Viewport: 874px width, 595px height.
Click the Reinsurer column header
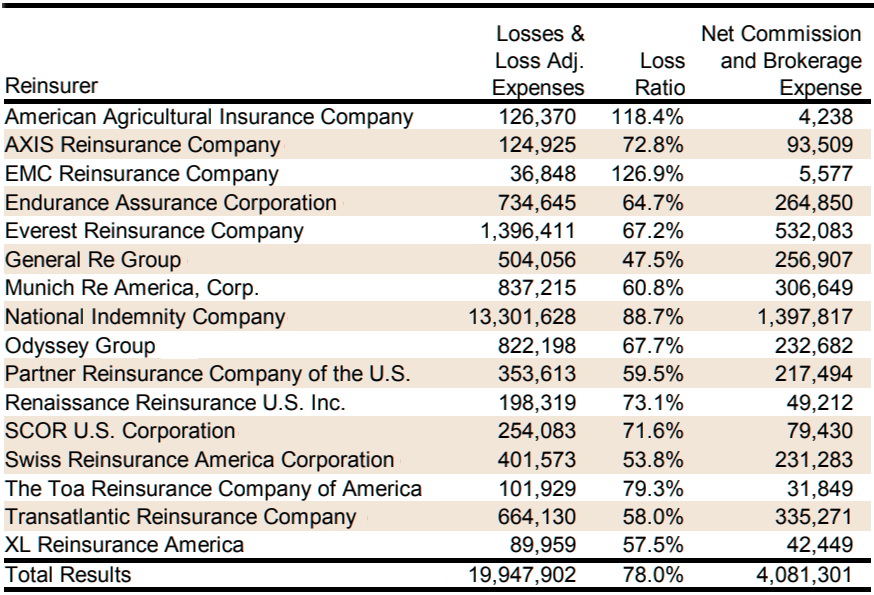tap(51, 86)
